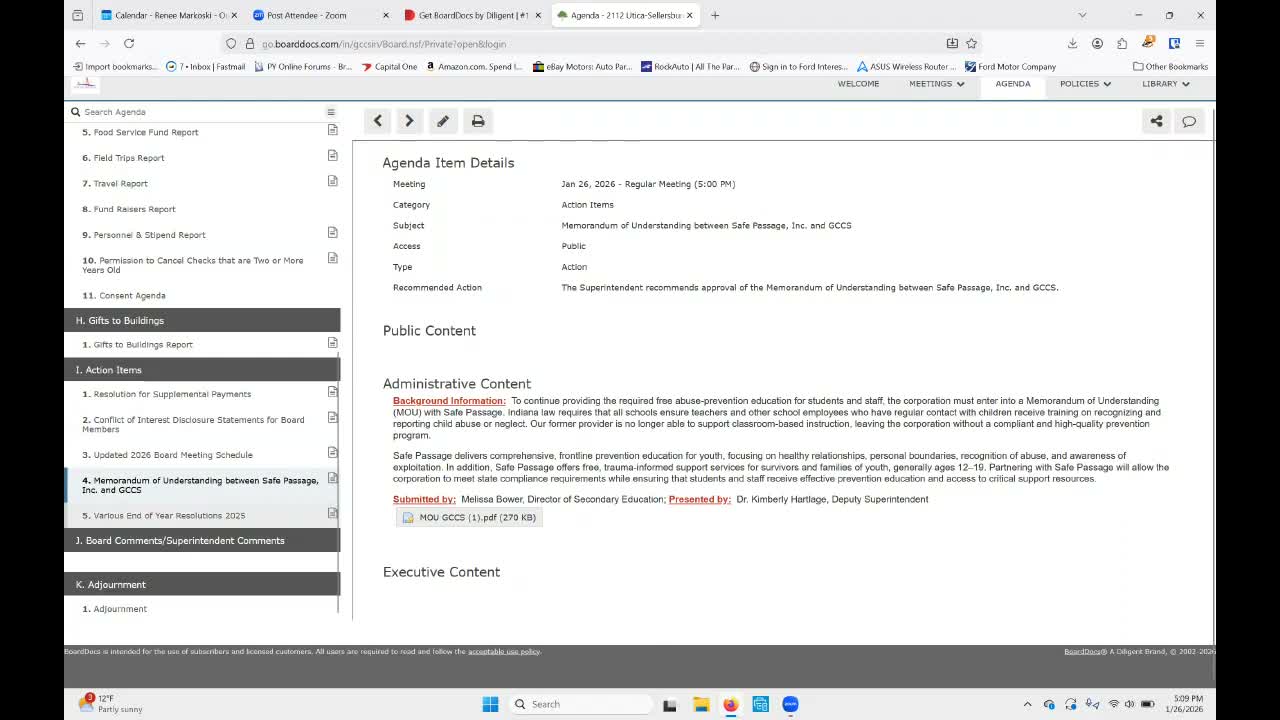The width and height of the screenshot is (1280, 720).
Task: Open the MOU GCCS (1).pdf attachment
Action: pyautogui.click(x=469, y=517)
